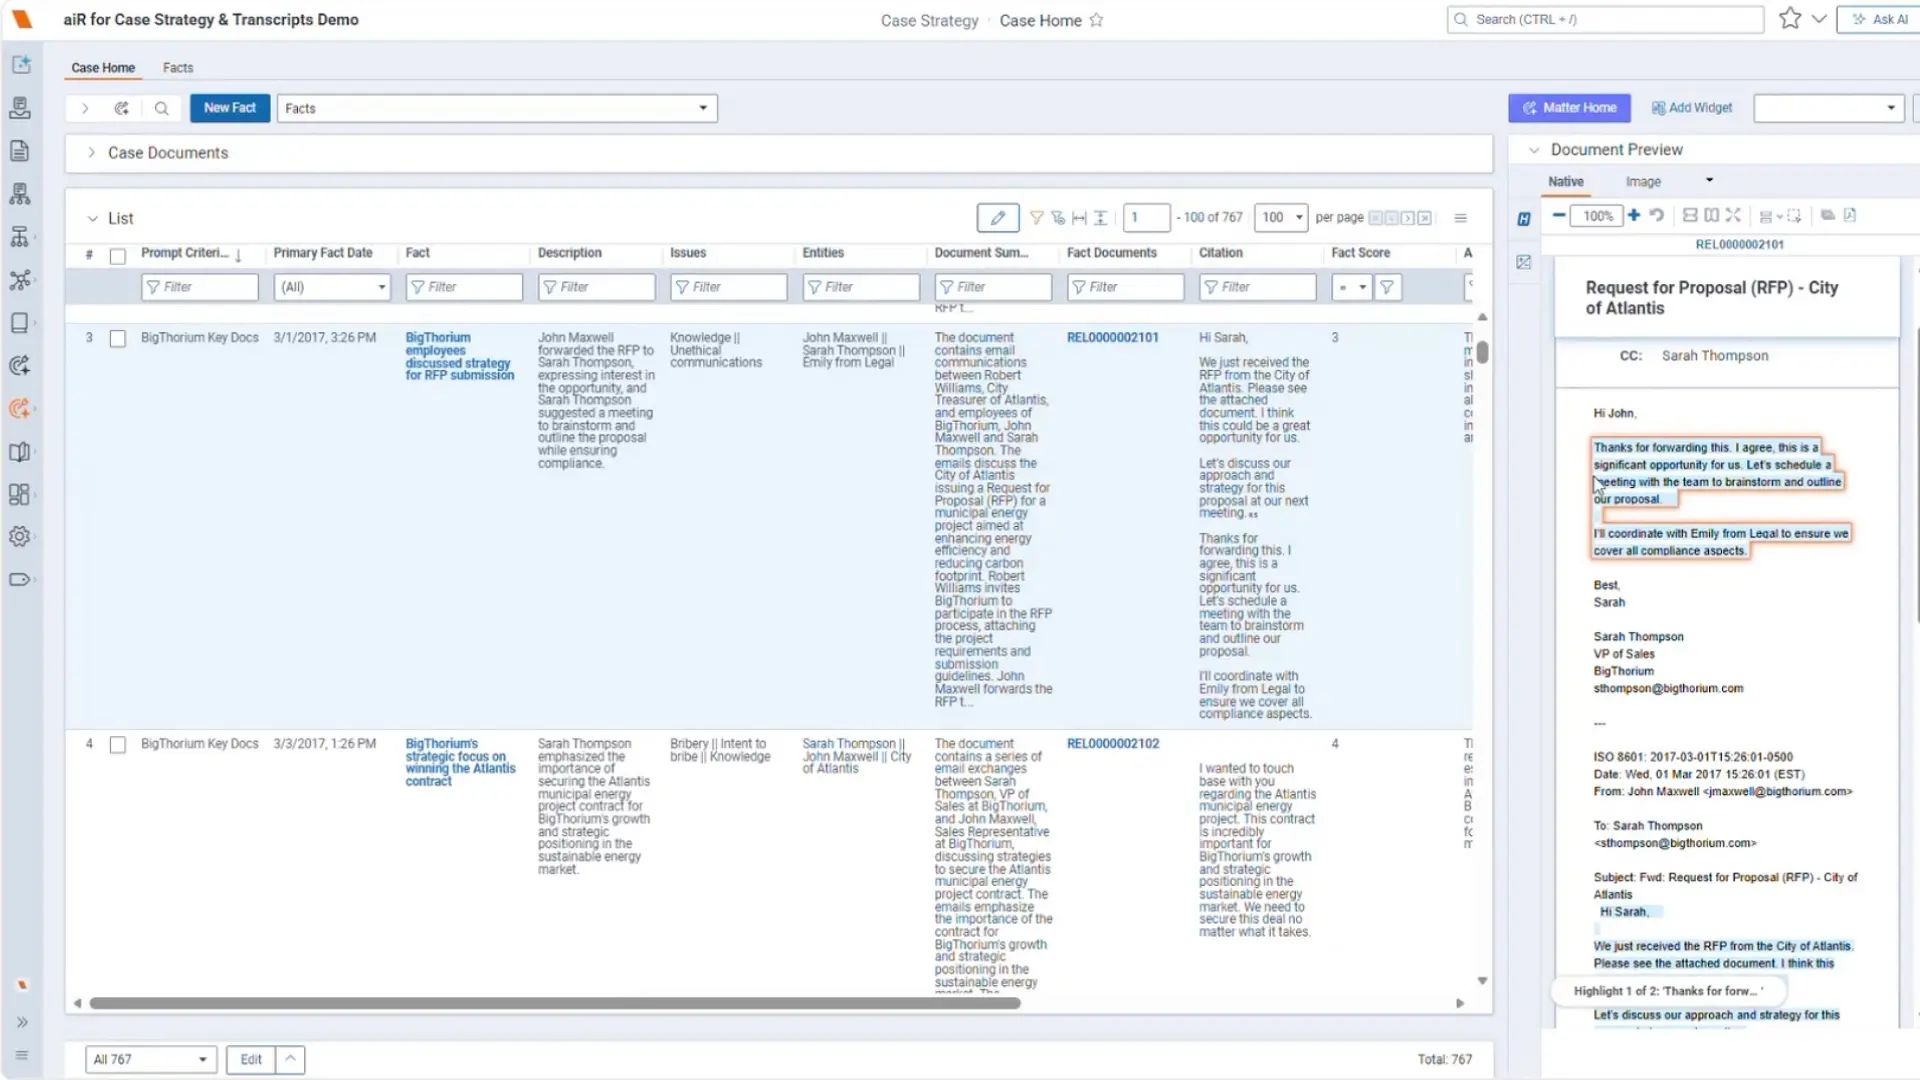1920x1080 pixels.
Task: Open the book icon in left sidebar
Action: click(20, 323)
